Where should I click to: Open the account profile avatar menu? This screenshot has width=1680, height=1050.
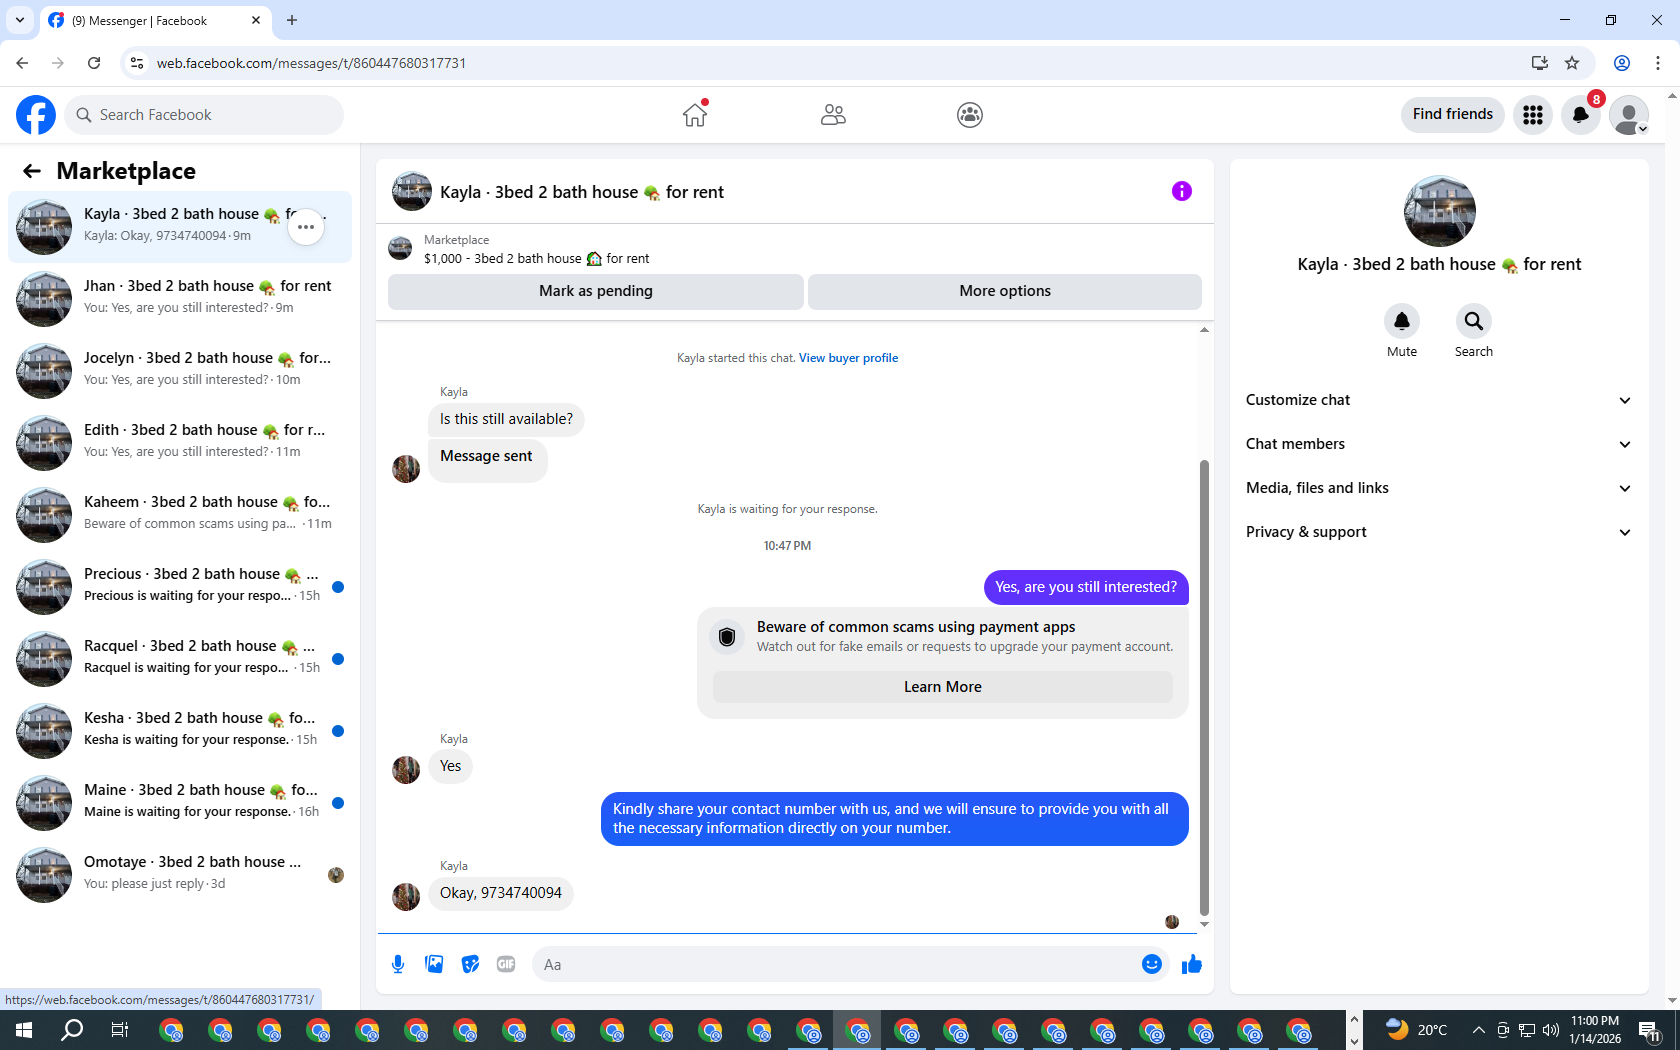tap(1629, 115)
